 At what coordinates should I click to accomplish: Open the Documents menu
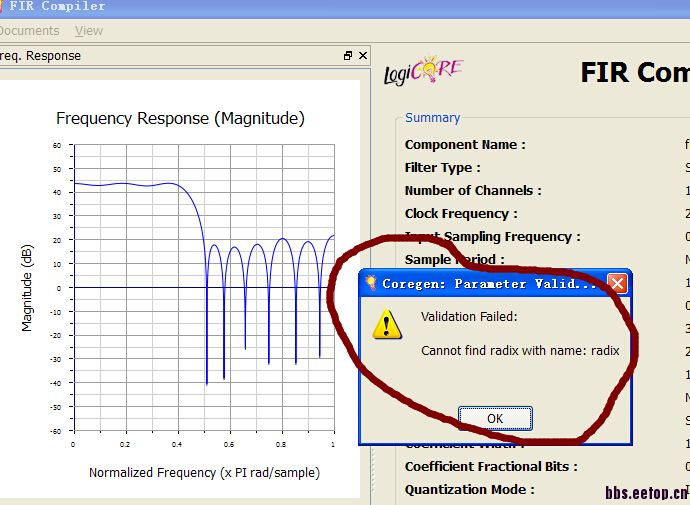pos(29,31)
